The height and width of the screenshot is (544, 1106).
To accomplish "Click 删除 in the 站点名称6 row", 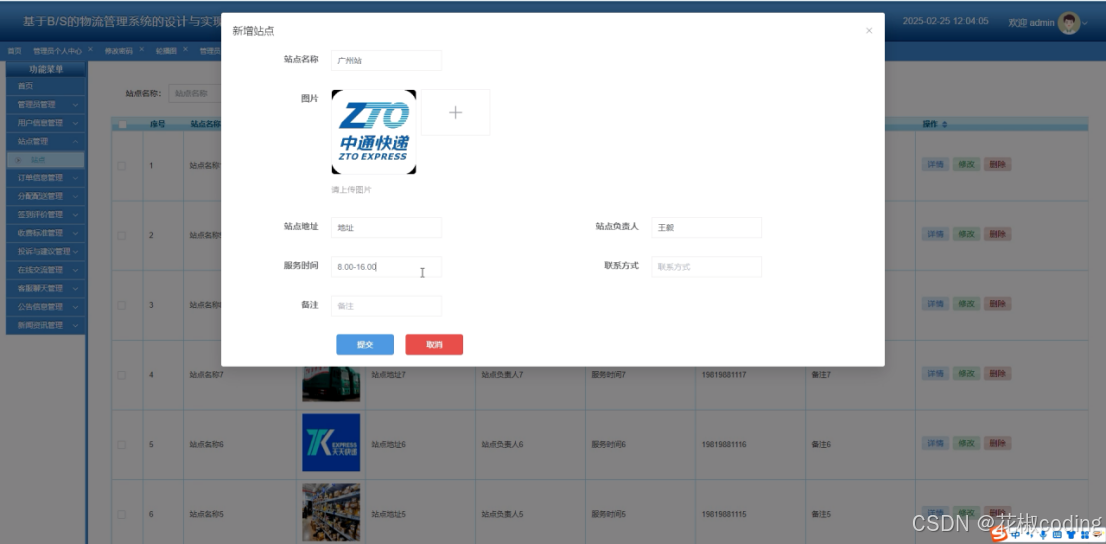I will 997,443.
